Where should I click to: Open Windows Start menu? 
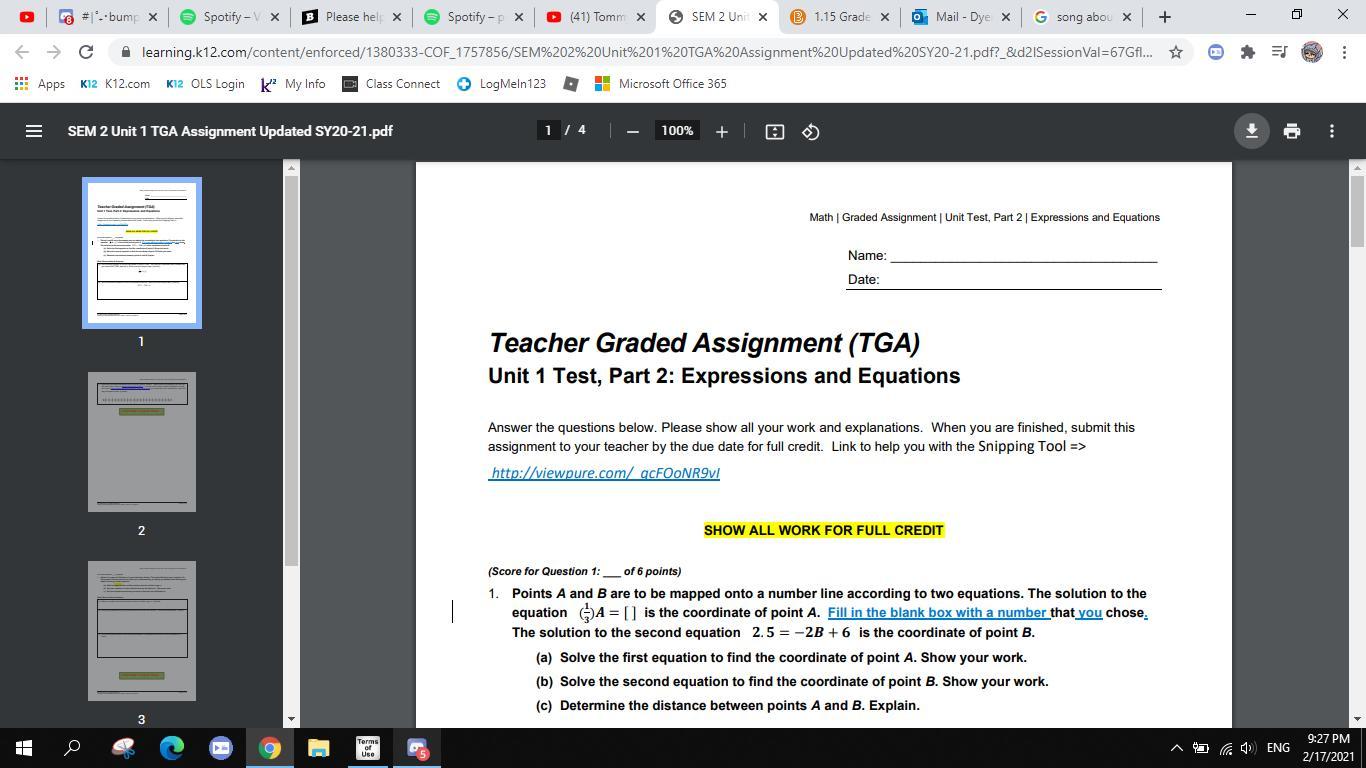tap(24, 748)
